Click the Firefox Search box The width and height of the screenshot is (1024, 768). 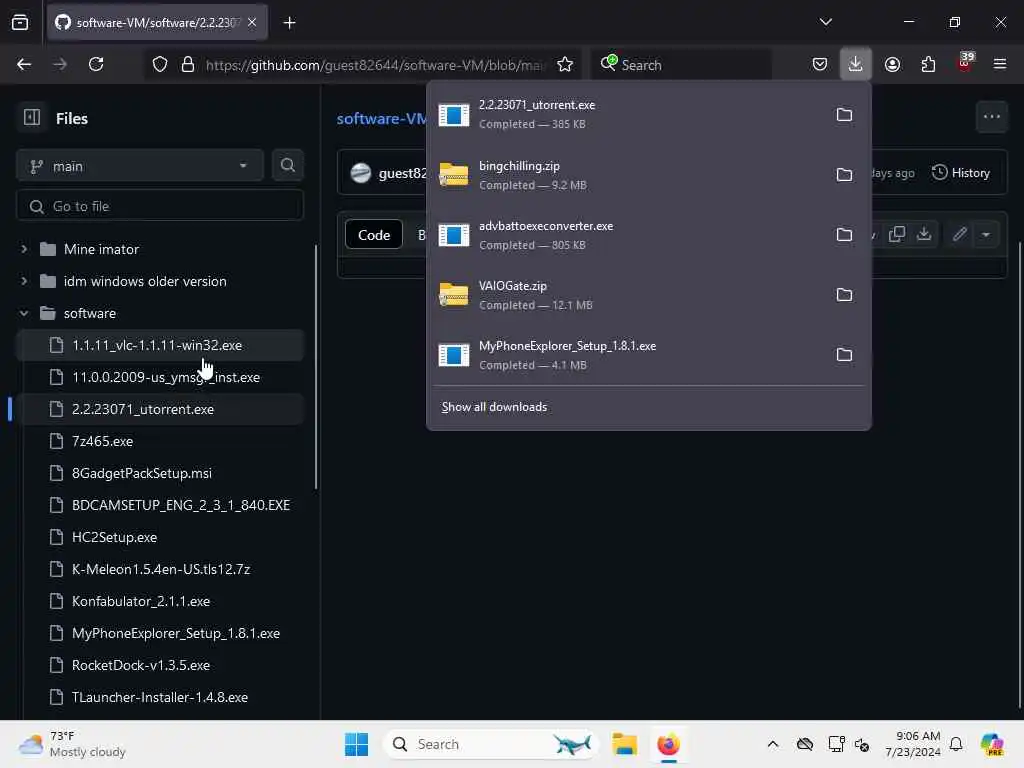(x=682, y=64)
